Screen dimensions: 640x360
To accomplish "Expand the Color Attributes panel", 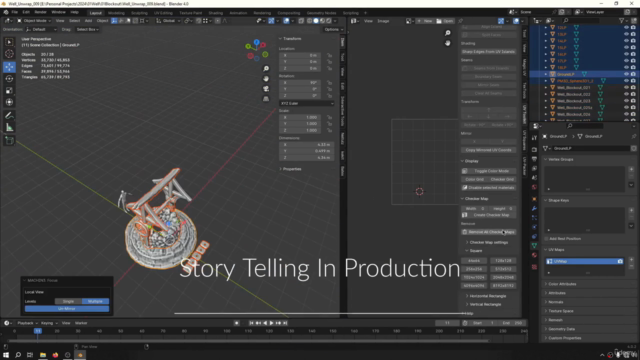I will pos(562,284).
